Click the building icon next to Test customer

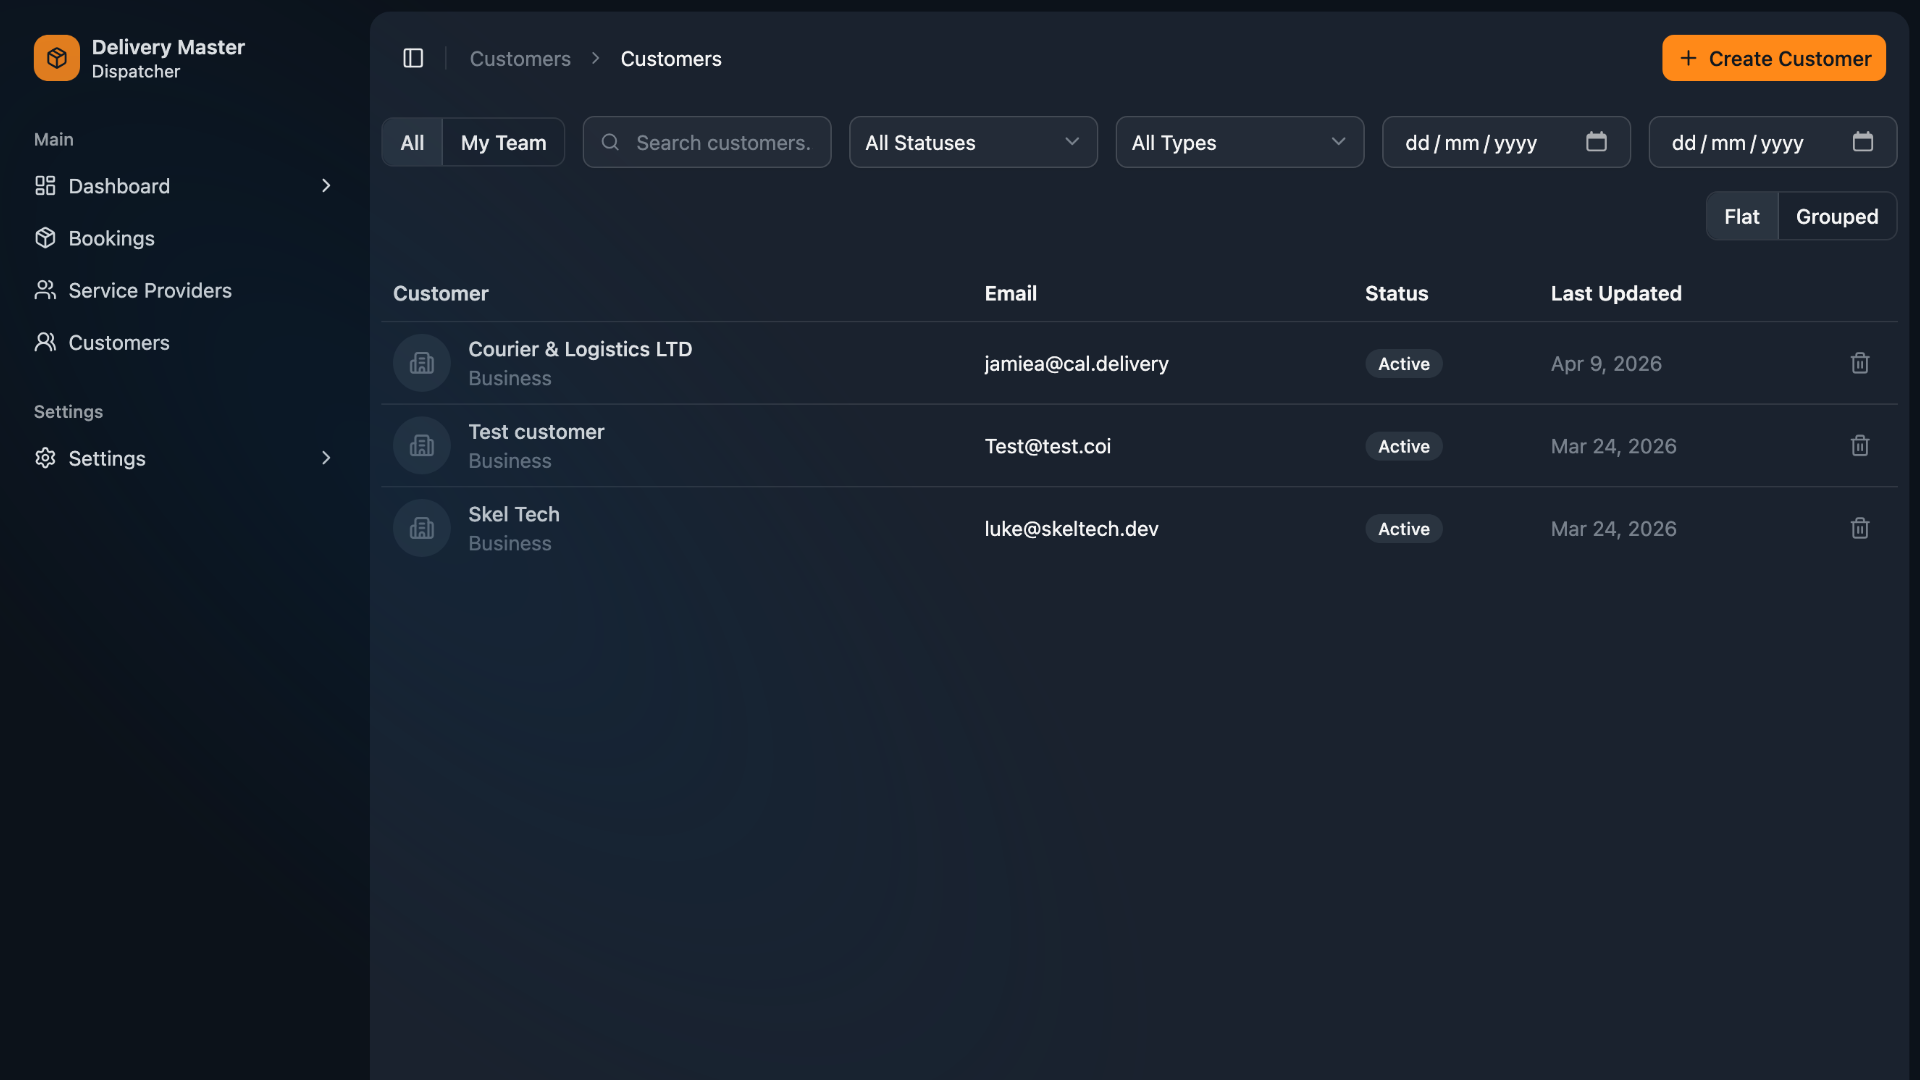pos(421,445)
